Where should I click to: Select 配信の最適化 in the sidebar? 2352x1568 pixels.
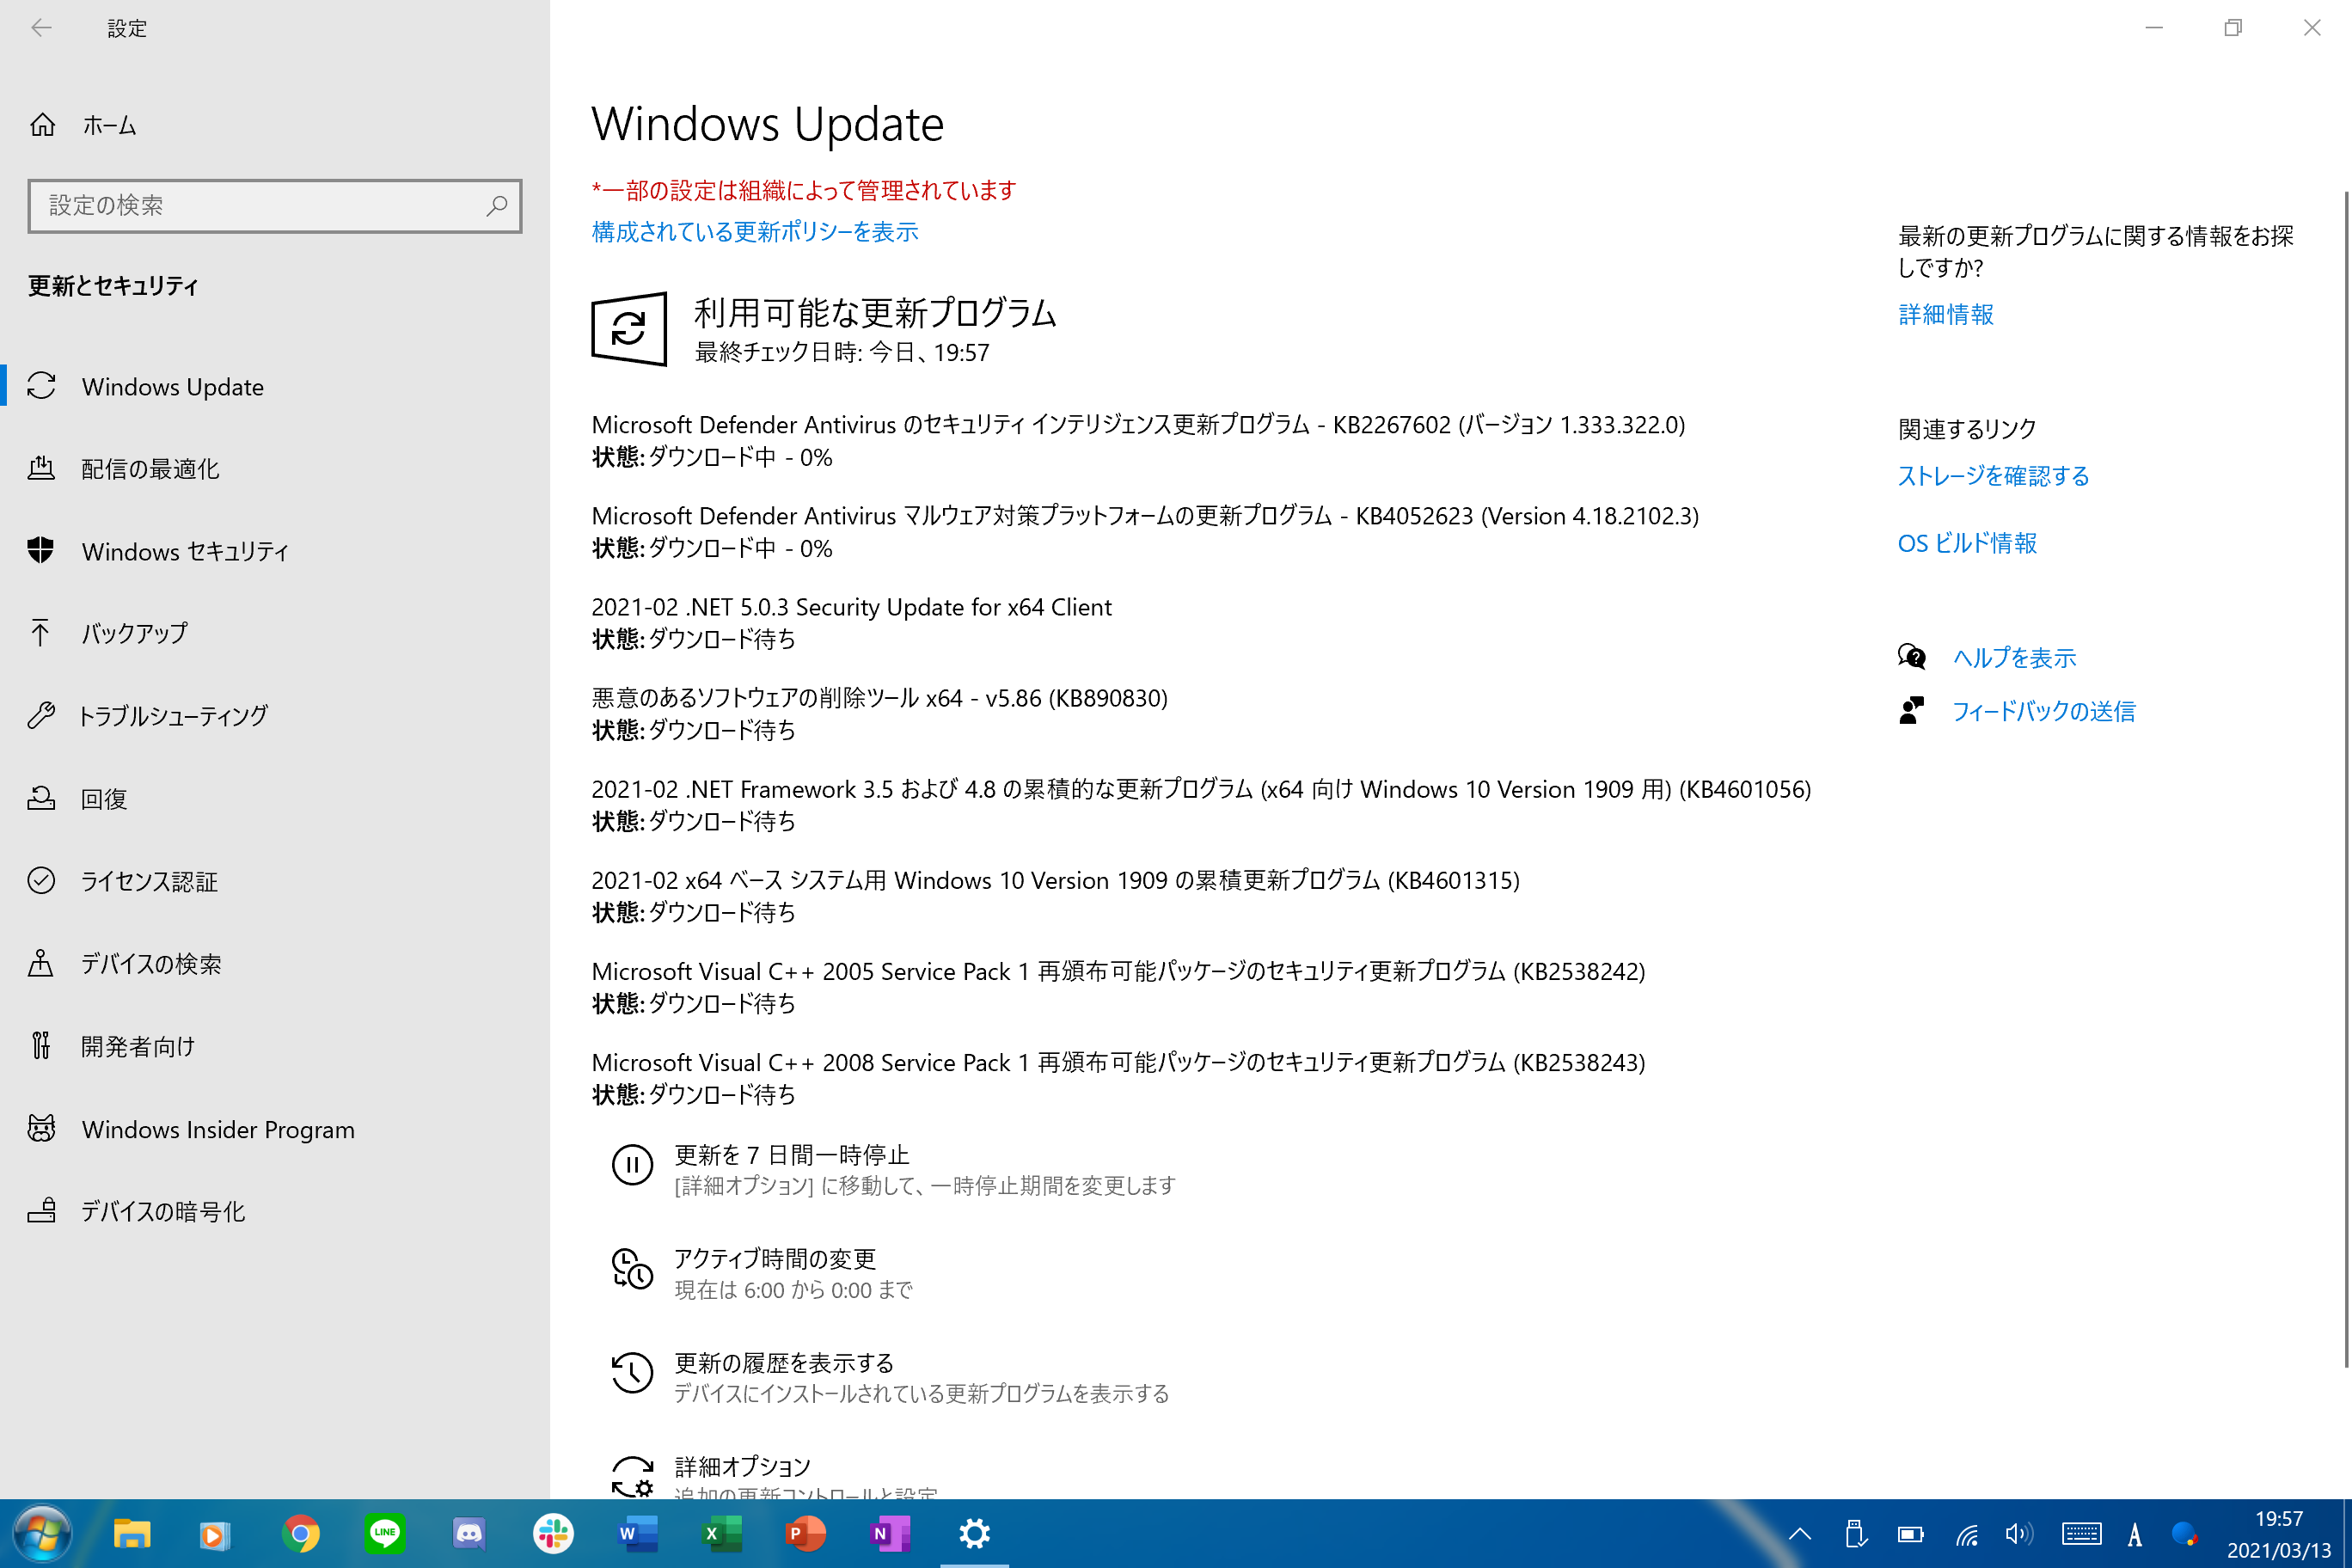point(150,469)
